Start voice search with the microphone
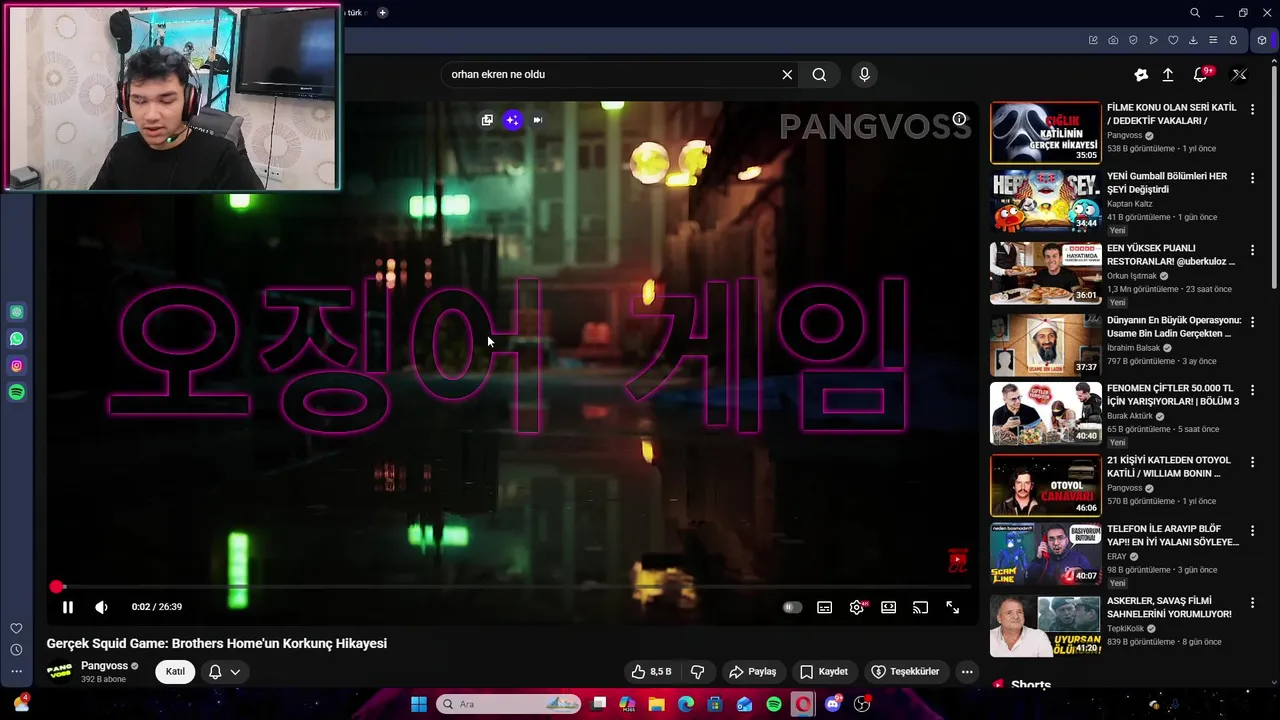1280x720 pixels. pyautogui.click(x=865, y=74)
